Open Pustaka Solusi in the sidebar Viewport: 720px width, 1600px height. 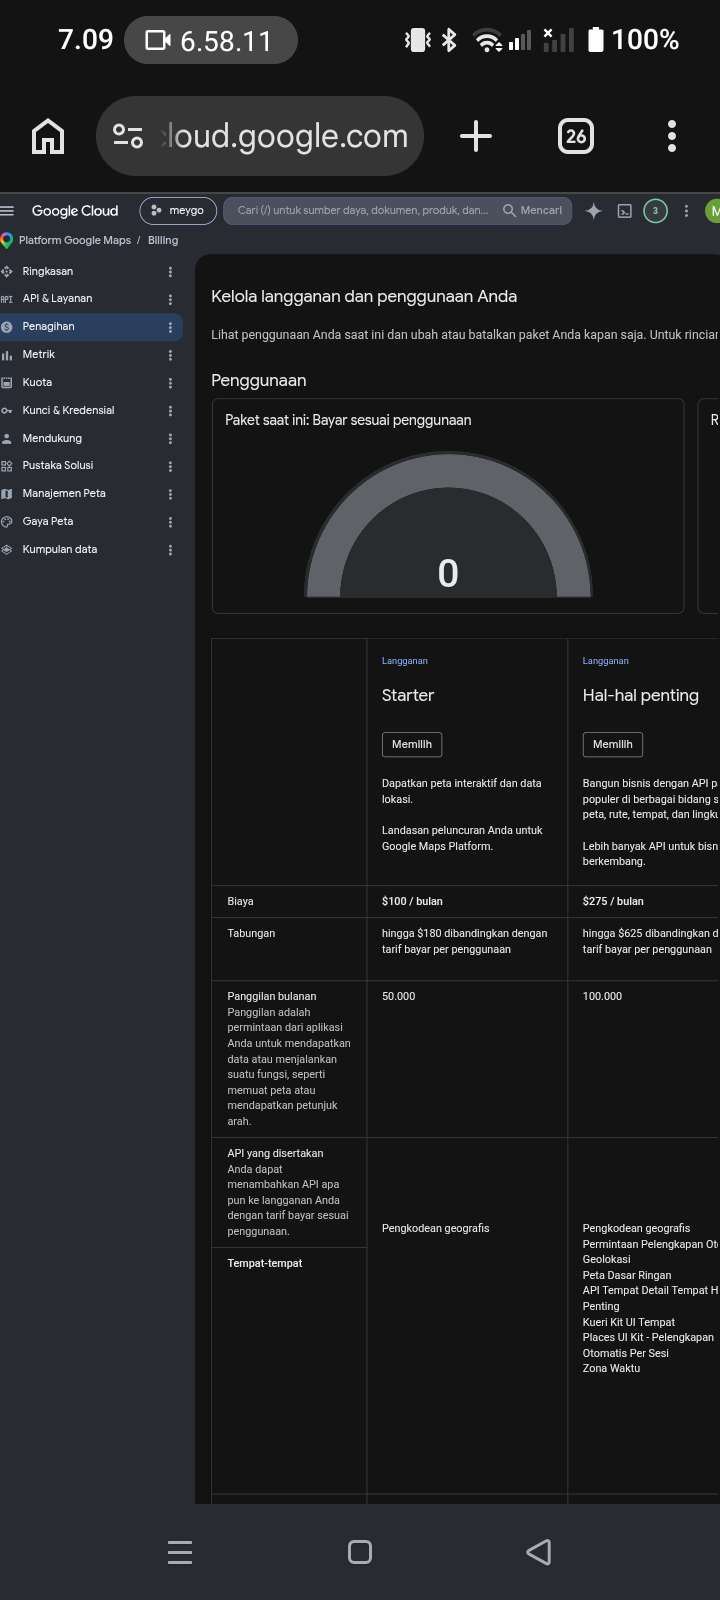click(x=58, y=465)
